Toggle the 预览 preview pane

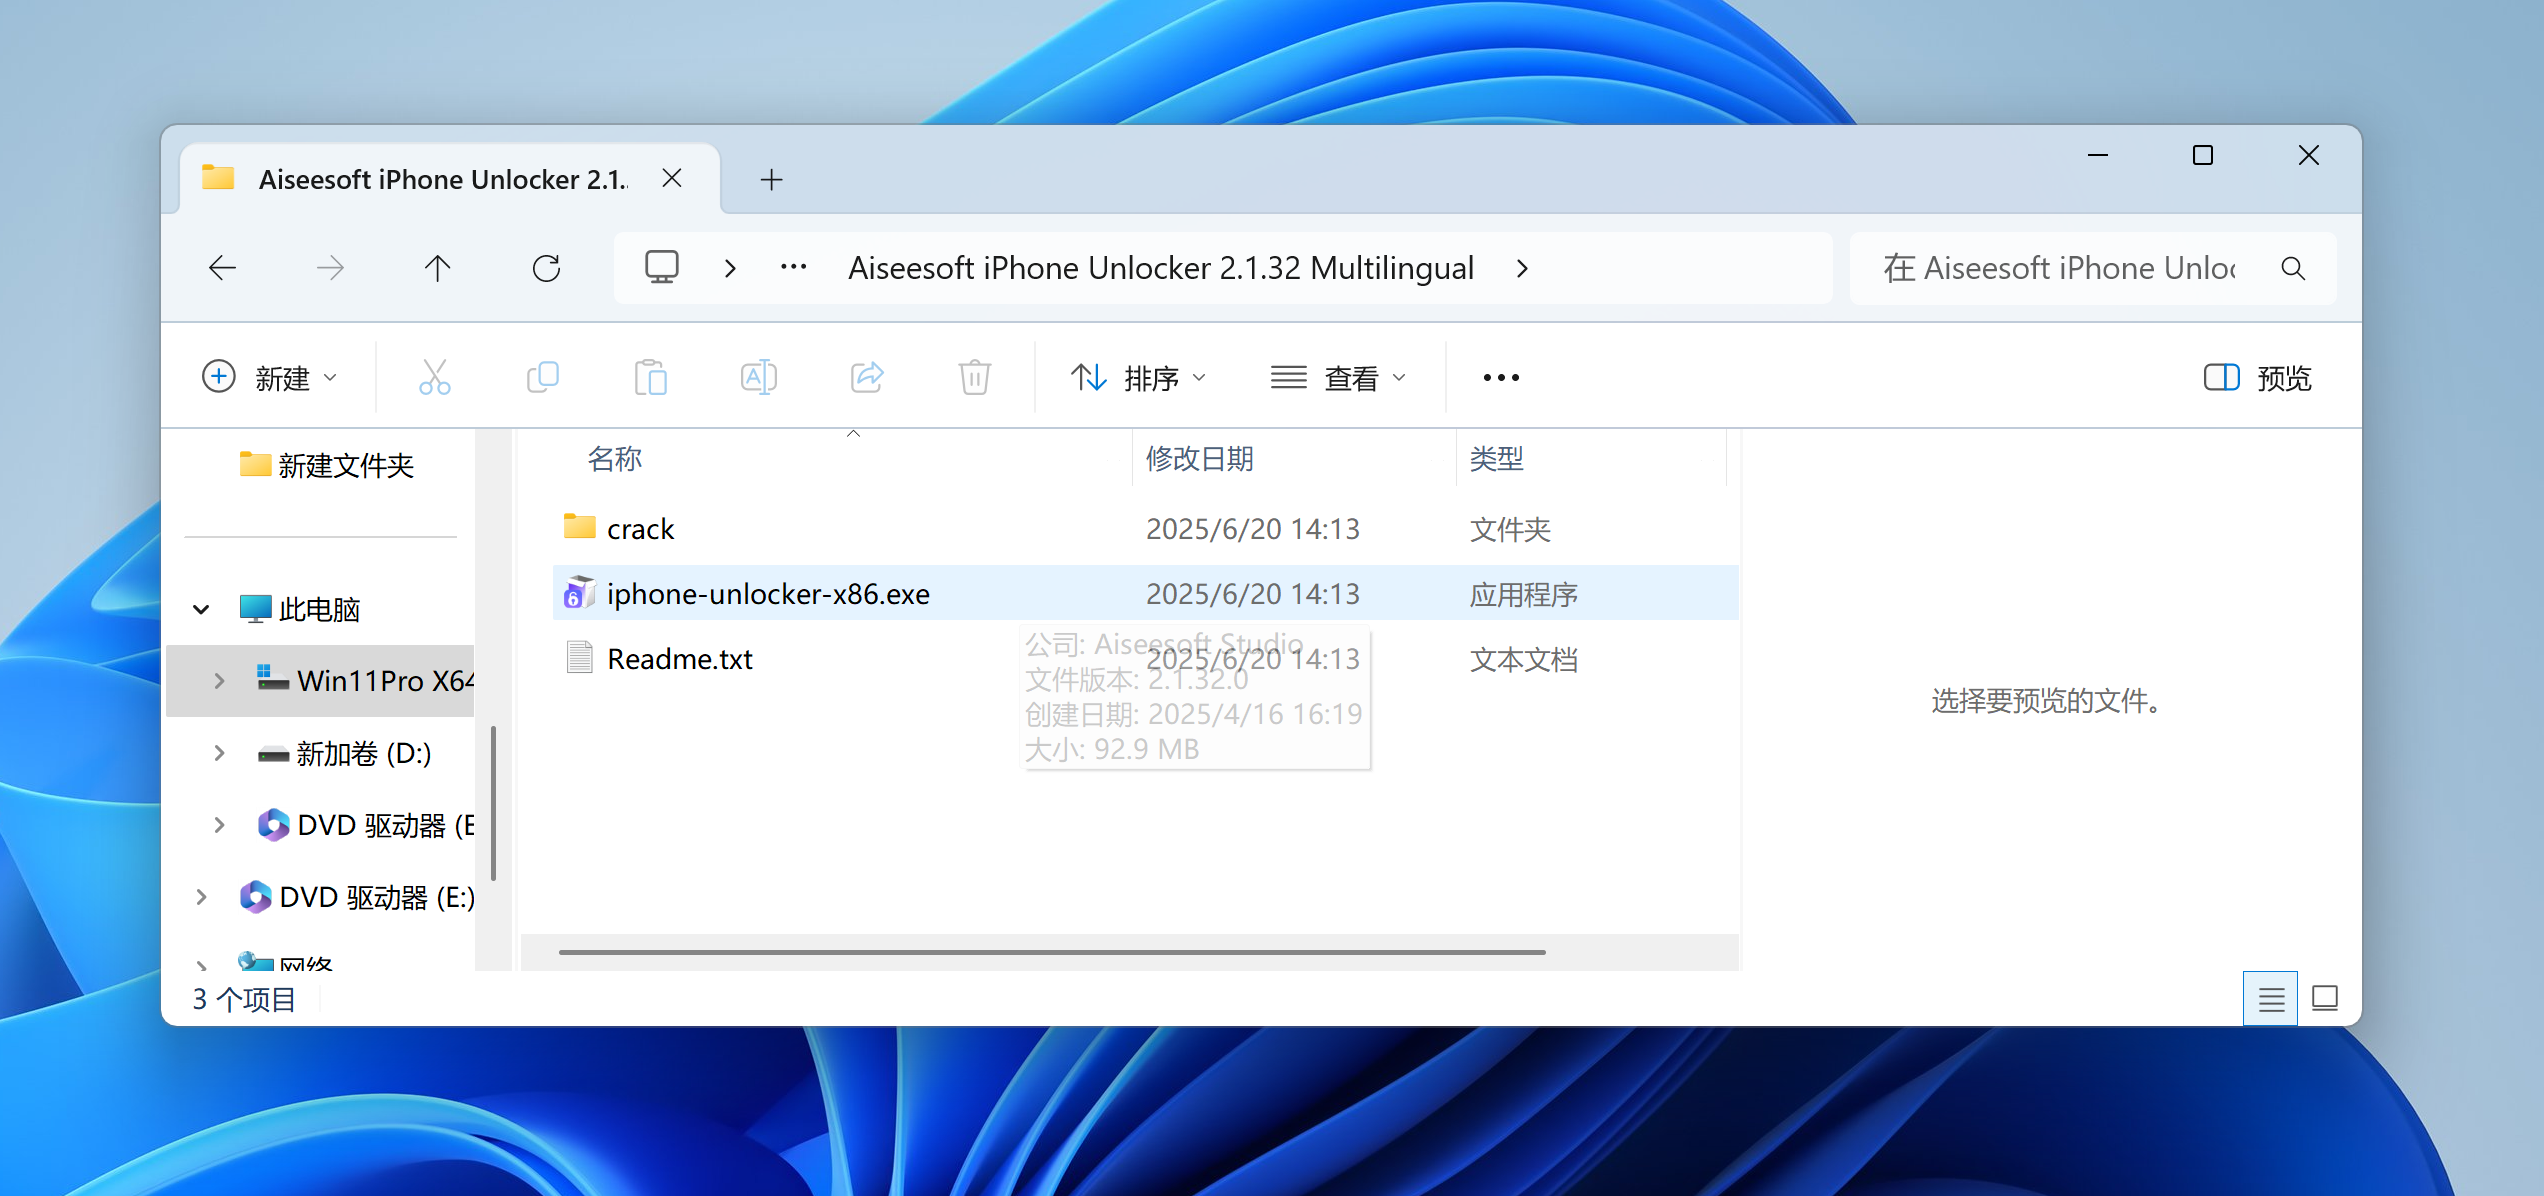tap(2257, 377)
